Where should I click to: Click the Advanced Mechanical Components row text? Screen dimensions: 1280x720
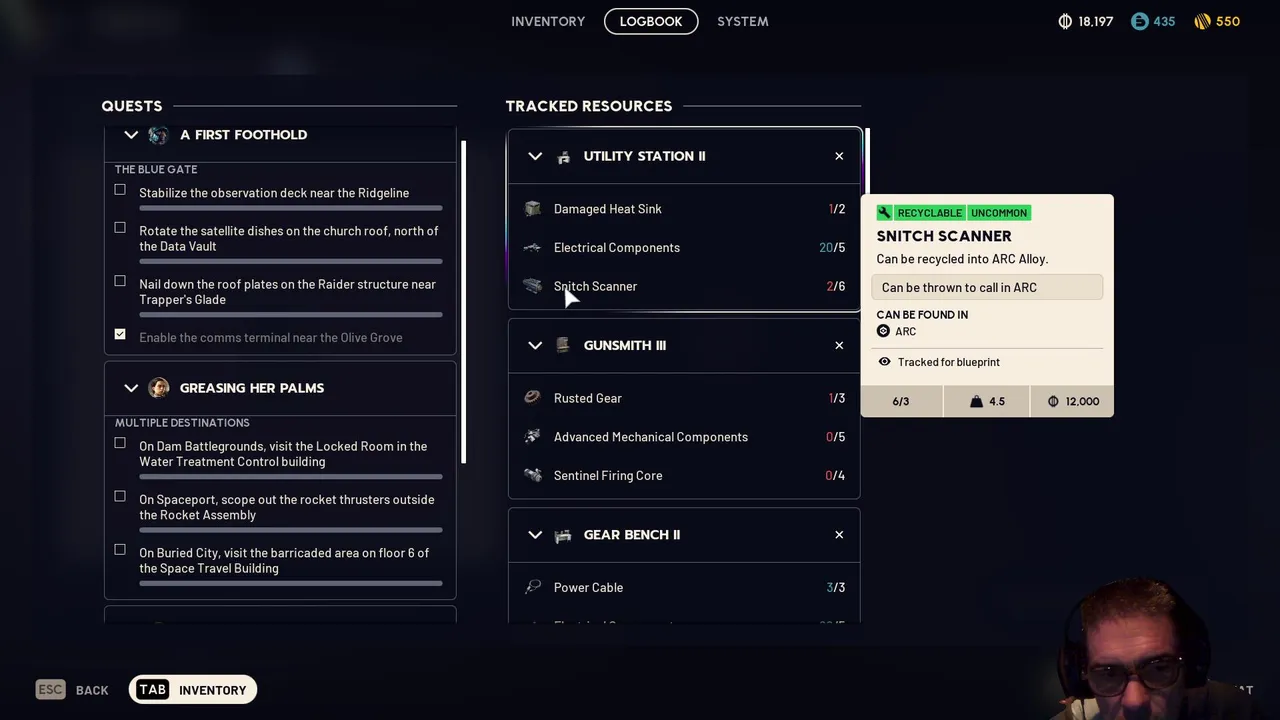tap(651, 436)
